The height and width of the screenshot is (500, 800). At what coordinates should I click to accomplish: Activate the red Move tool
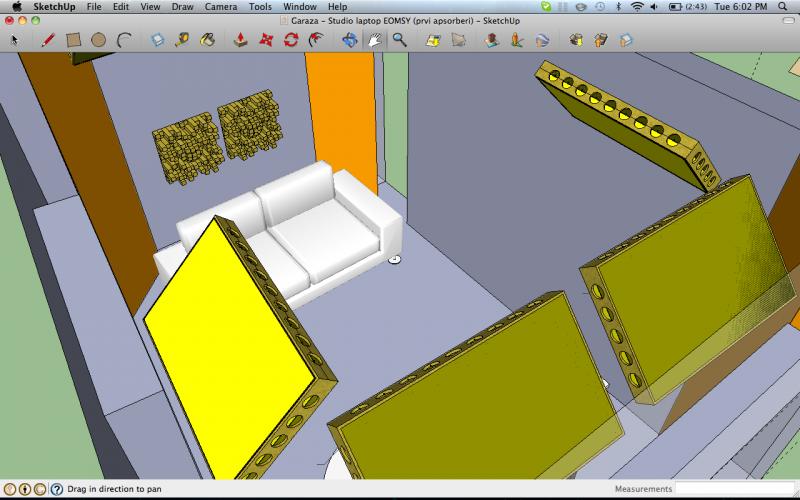(x=266, y=40)
